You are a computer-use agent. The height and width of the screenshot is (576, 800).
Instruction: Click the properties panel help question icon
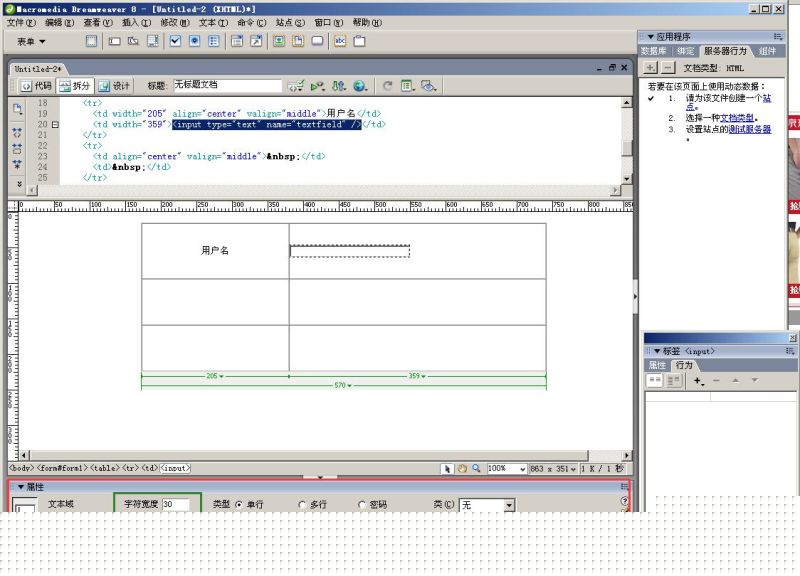coord(624,501)
